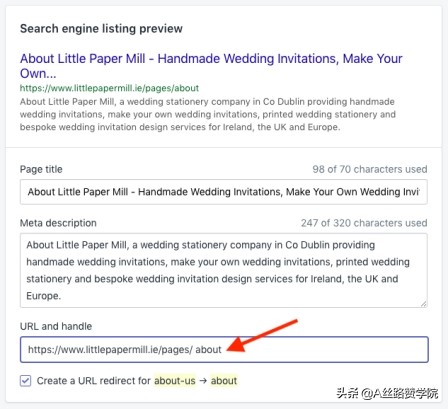Uncheck the Create a URL redirect checkbox
This screenshot has height=409, width=448.
tap(26, 380)
